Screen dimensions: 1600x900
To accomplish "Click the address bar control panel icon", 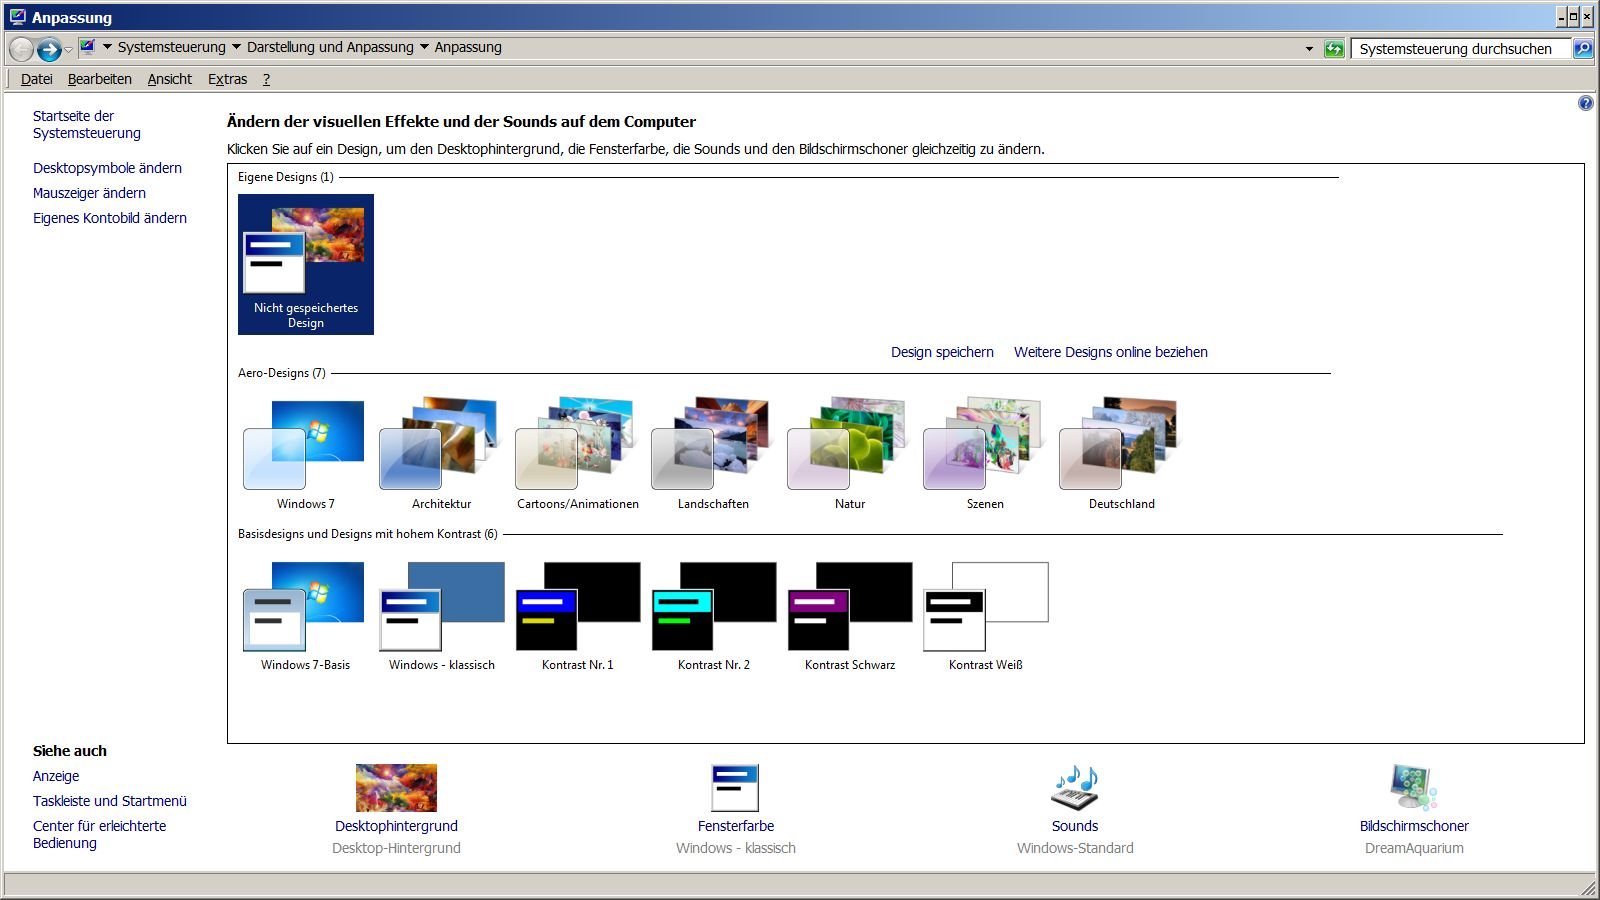I will [88, 47].
